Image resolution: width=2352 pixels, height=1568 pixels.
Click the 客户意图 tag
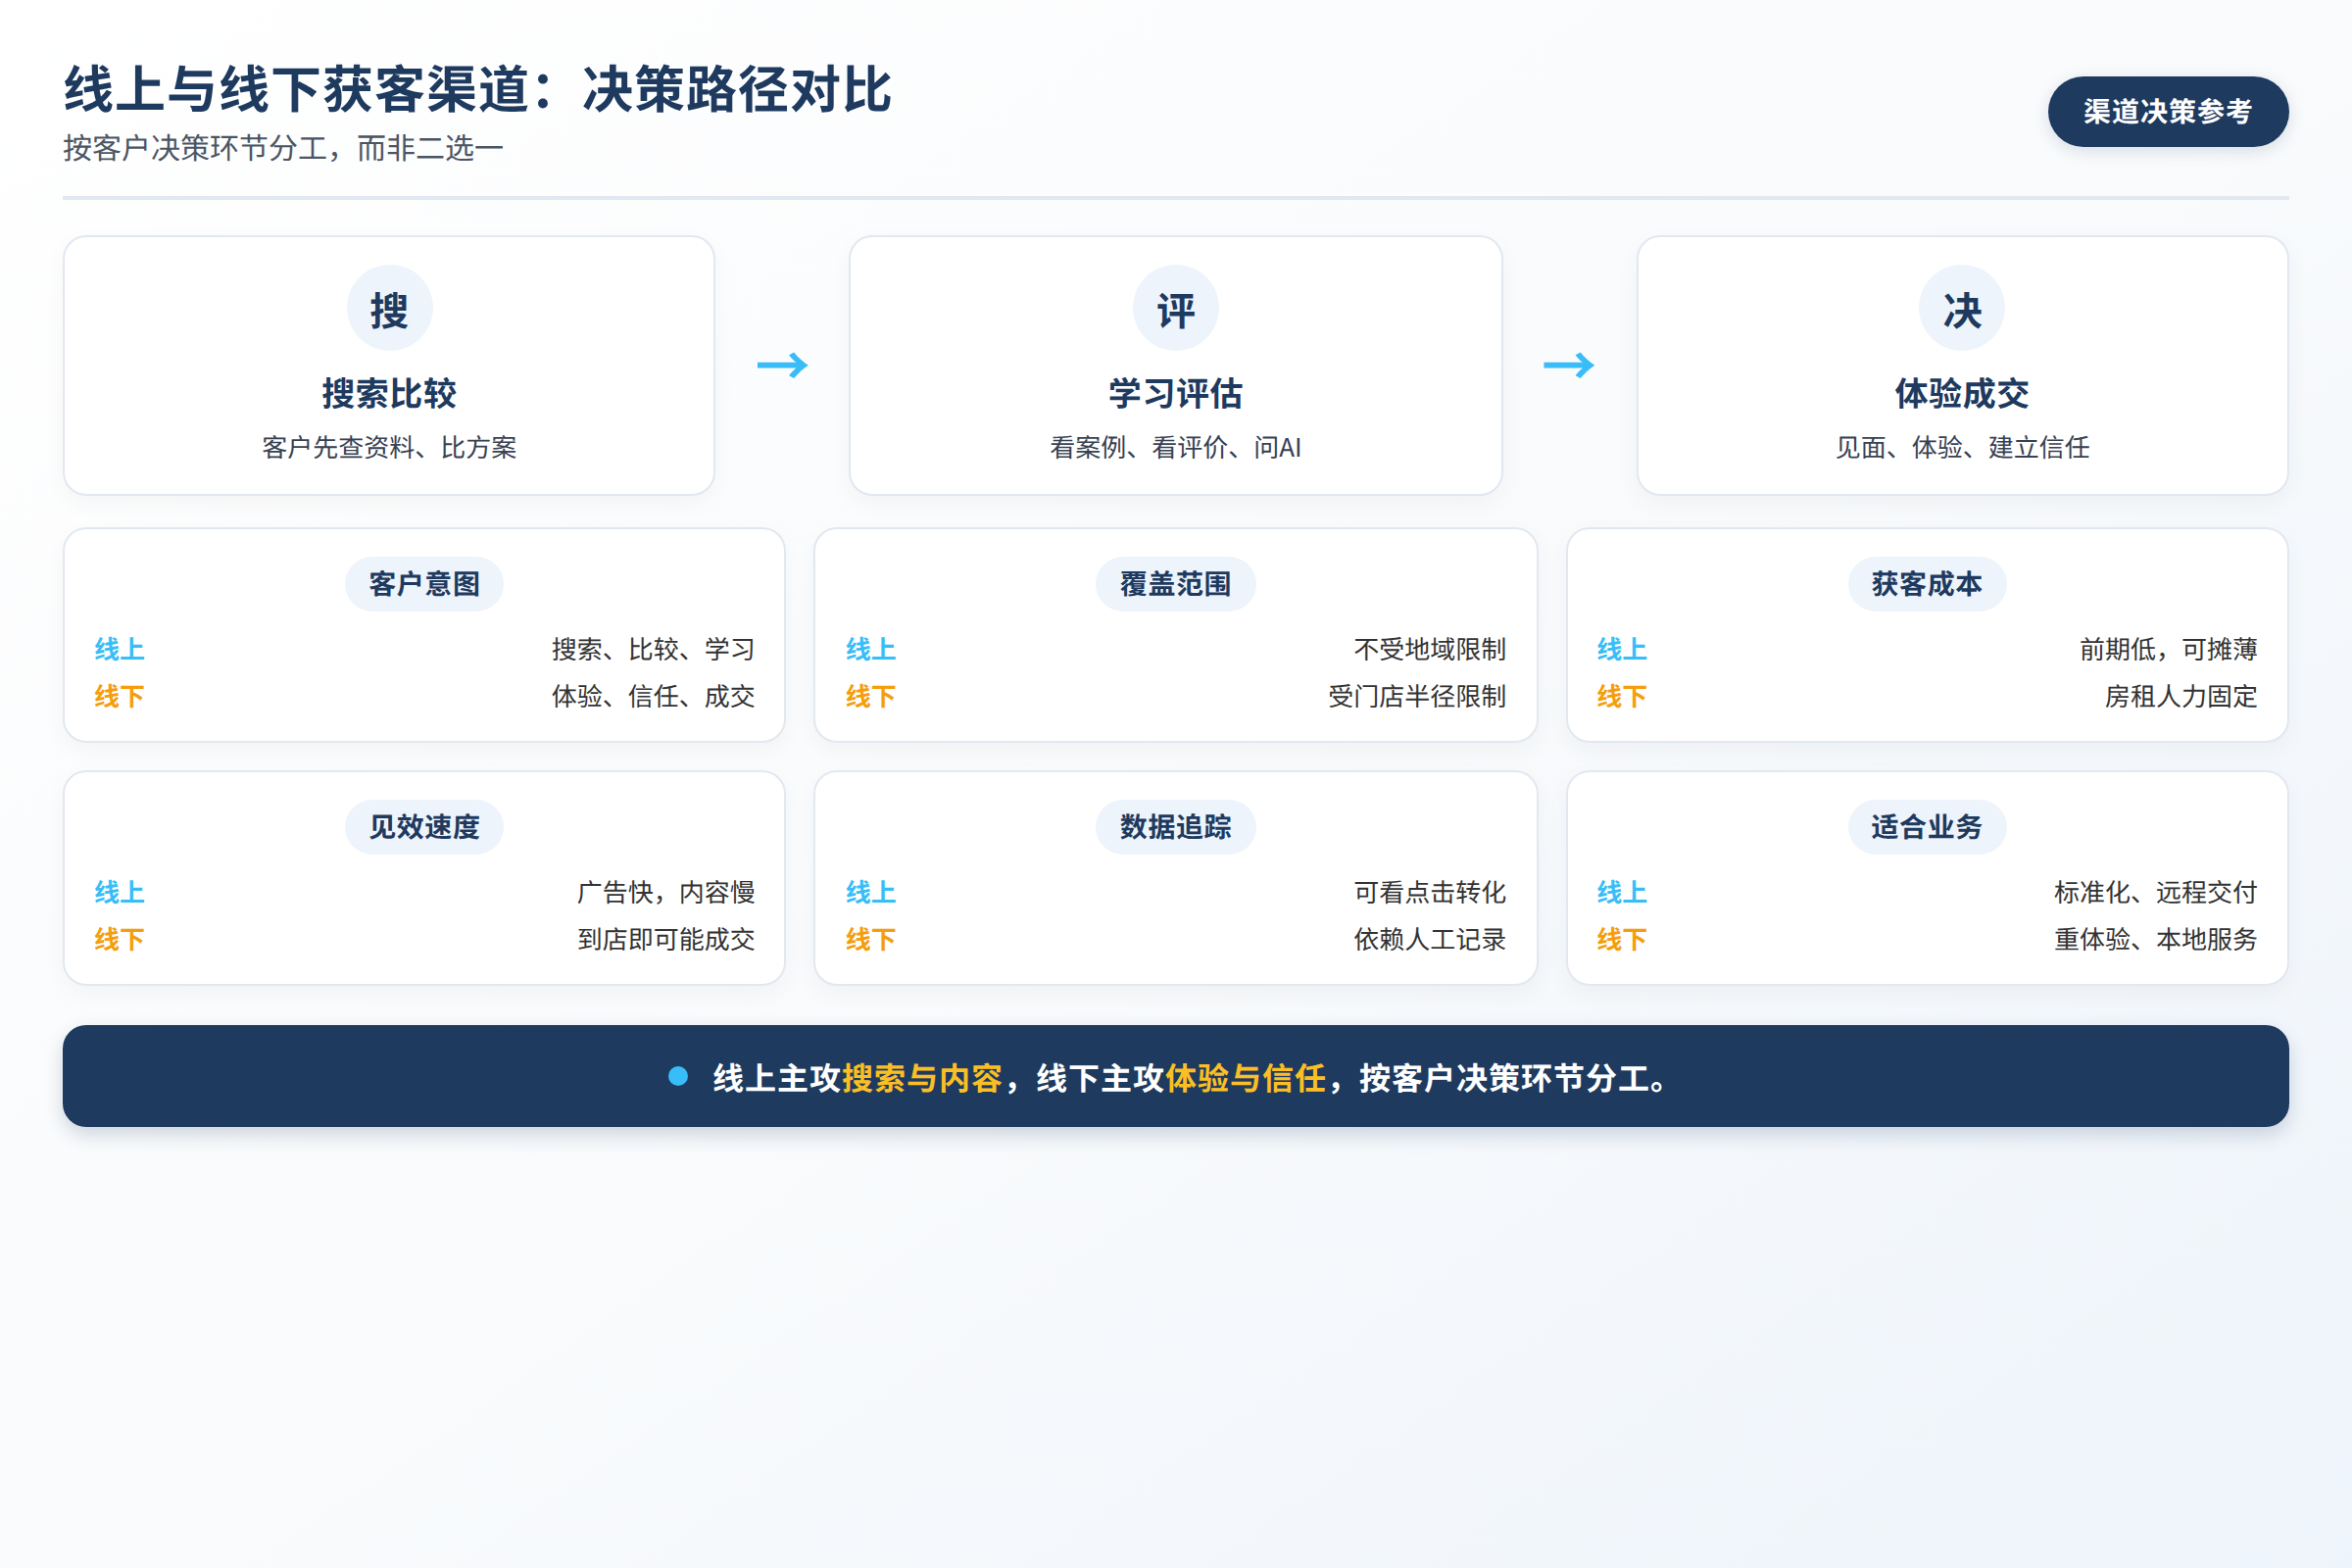[x=424, y=584]
